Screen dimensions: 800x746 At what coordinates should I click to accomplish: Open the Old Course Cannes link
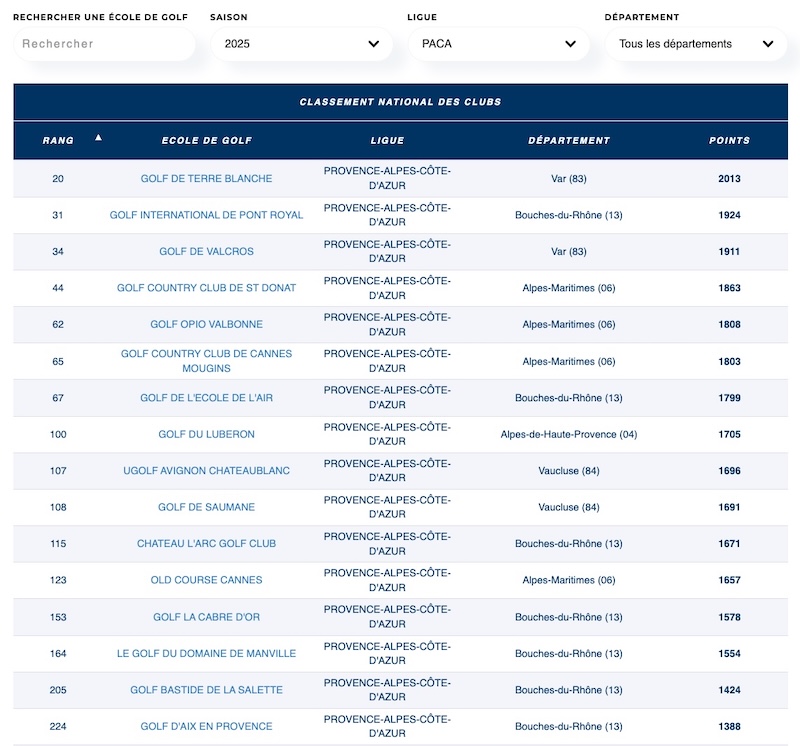click(x=207, y=580)
